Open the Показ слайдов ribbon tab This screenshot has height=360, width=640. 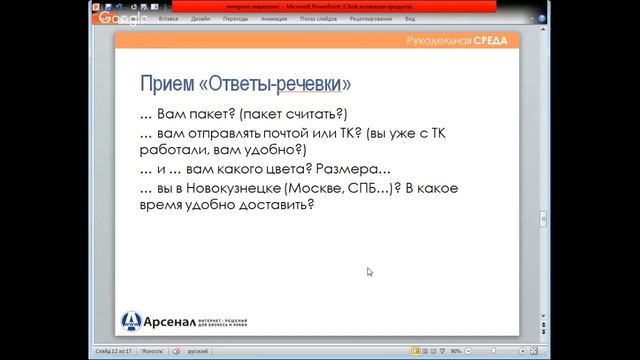[318, 19]
